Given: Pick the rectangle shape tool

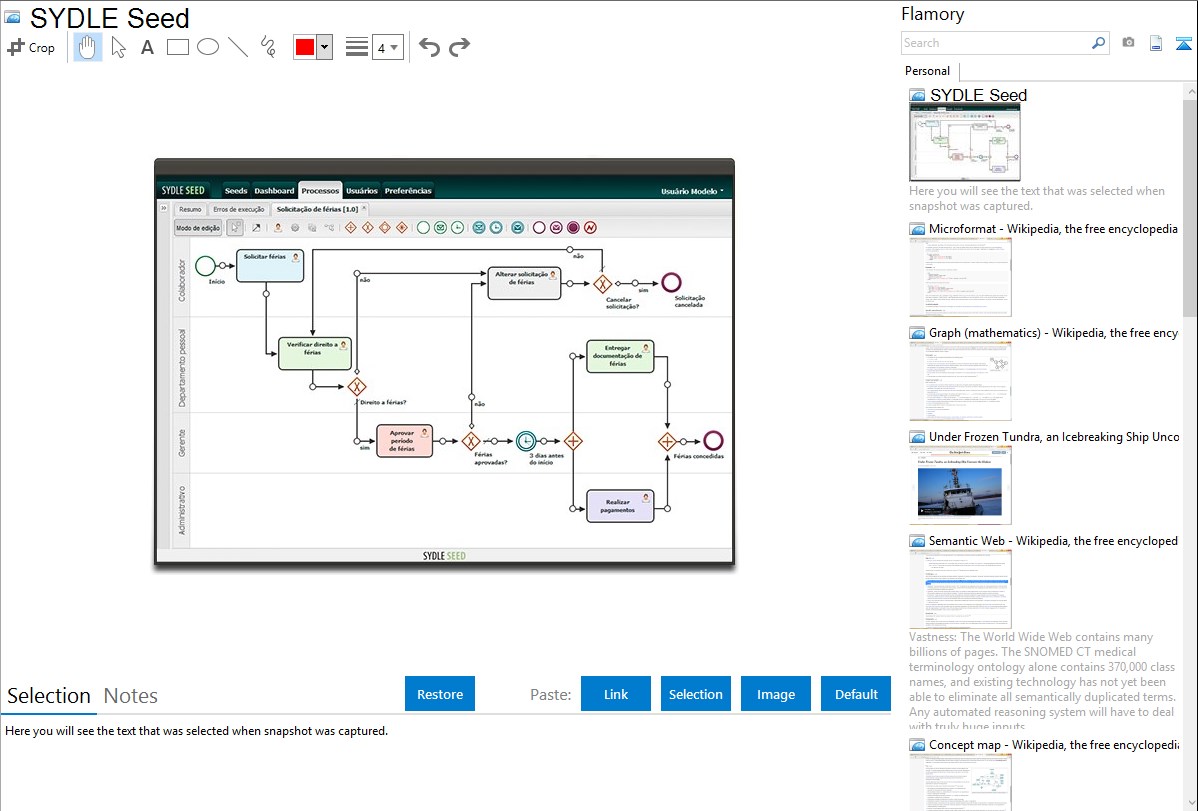Looking at the screenshot, I should (178, 47).
